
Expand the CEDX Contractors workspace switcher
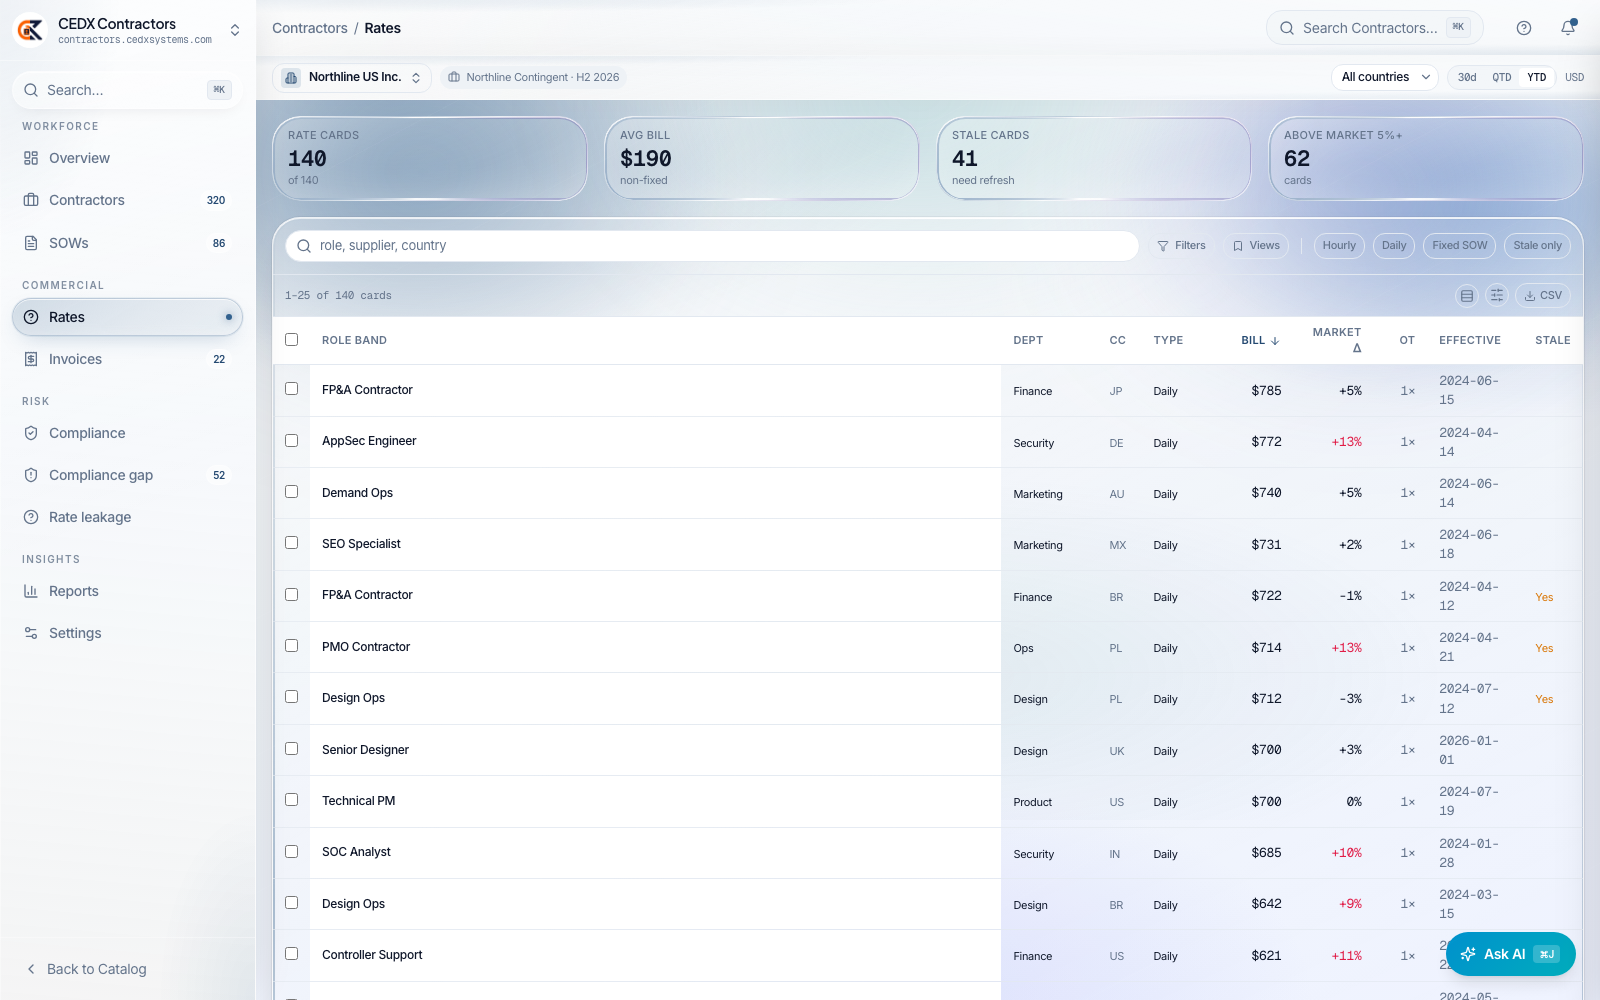coord(235,30)
